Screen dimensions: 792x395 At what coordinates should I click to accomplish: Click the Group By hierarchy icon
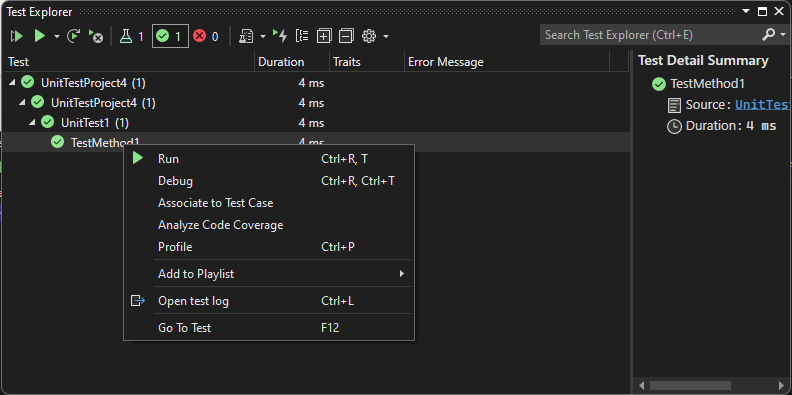click(x=302, y=36)
